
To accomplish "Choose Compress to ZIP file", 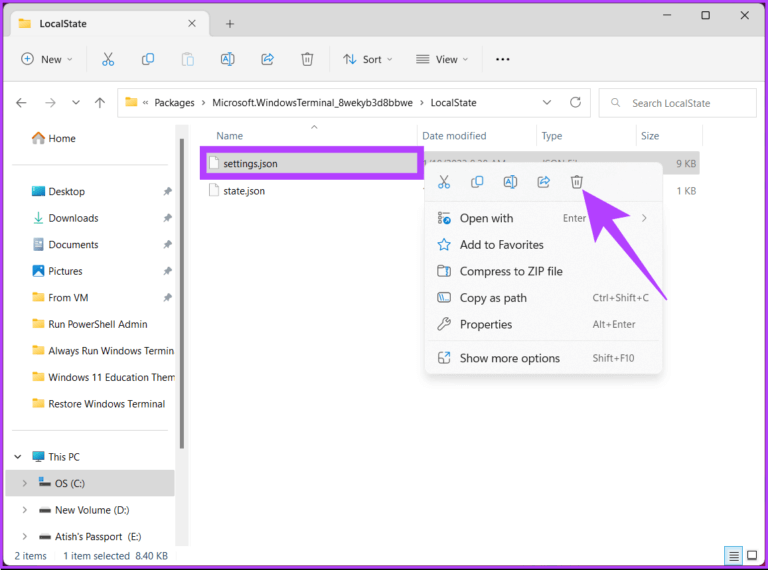I will 543,271.
